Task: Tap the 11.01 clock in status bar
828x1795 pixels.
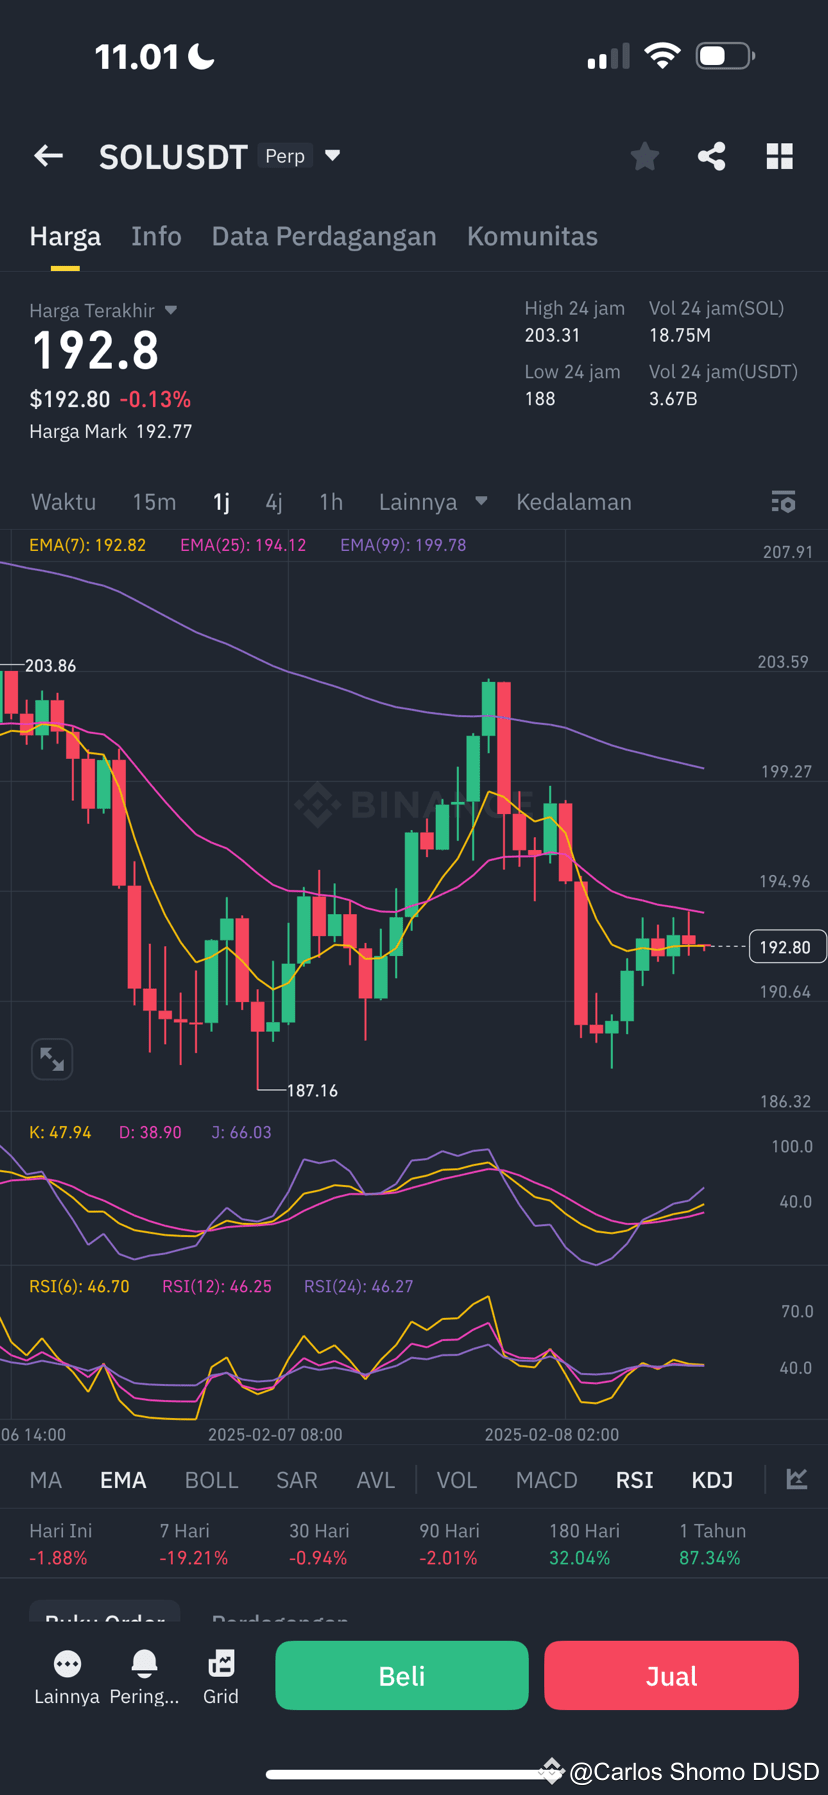Action: pyautogui.click(x=137, y=57)
